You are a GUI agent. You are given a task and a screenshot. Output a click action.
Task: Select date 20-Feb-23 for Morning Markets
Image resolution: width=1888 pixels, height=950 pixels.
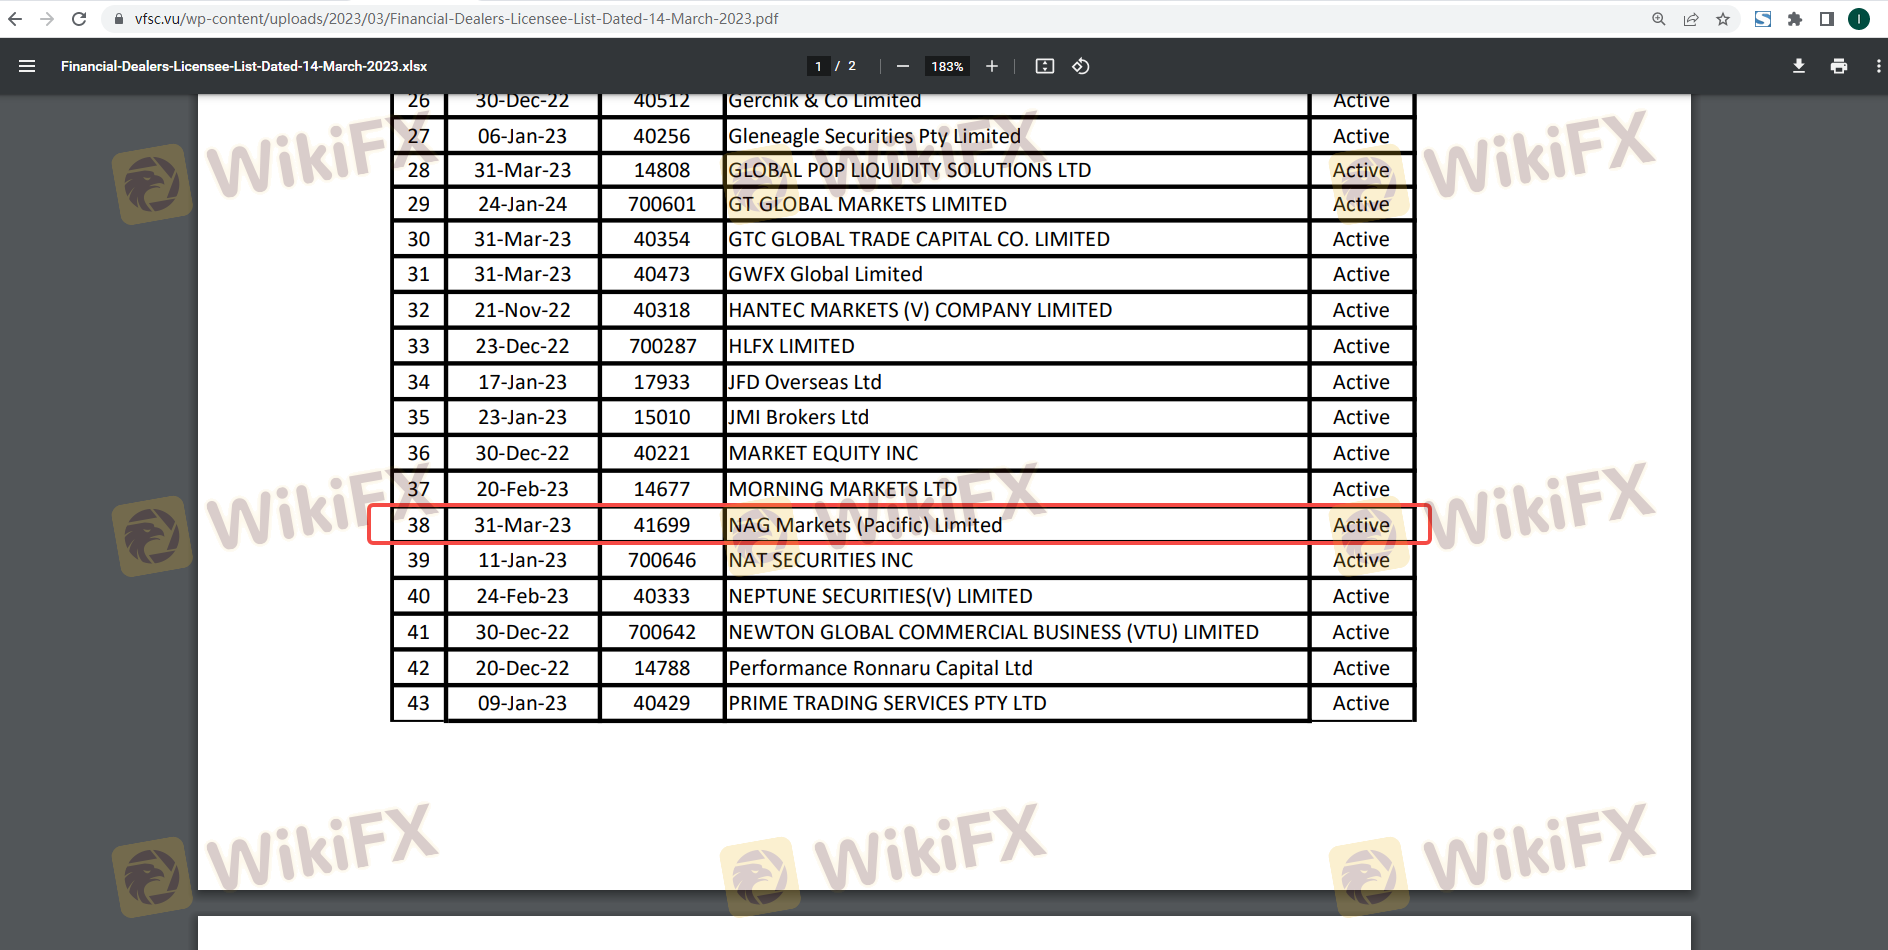(522, 489)
